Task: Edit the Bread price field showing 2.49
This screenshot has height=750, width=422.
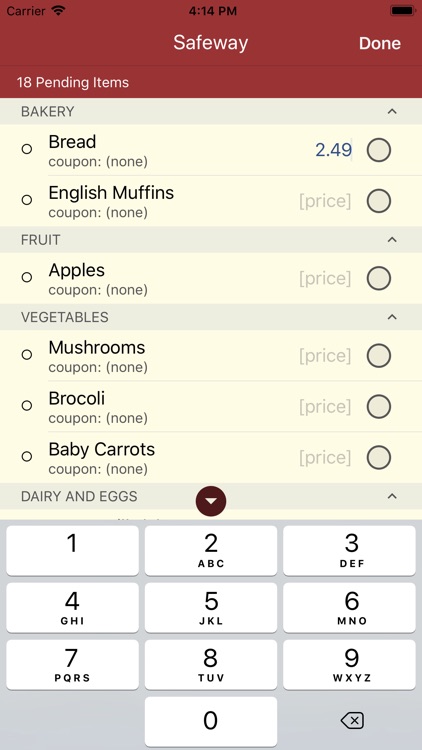Action: coord(333,150)
